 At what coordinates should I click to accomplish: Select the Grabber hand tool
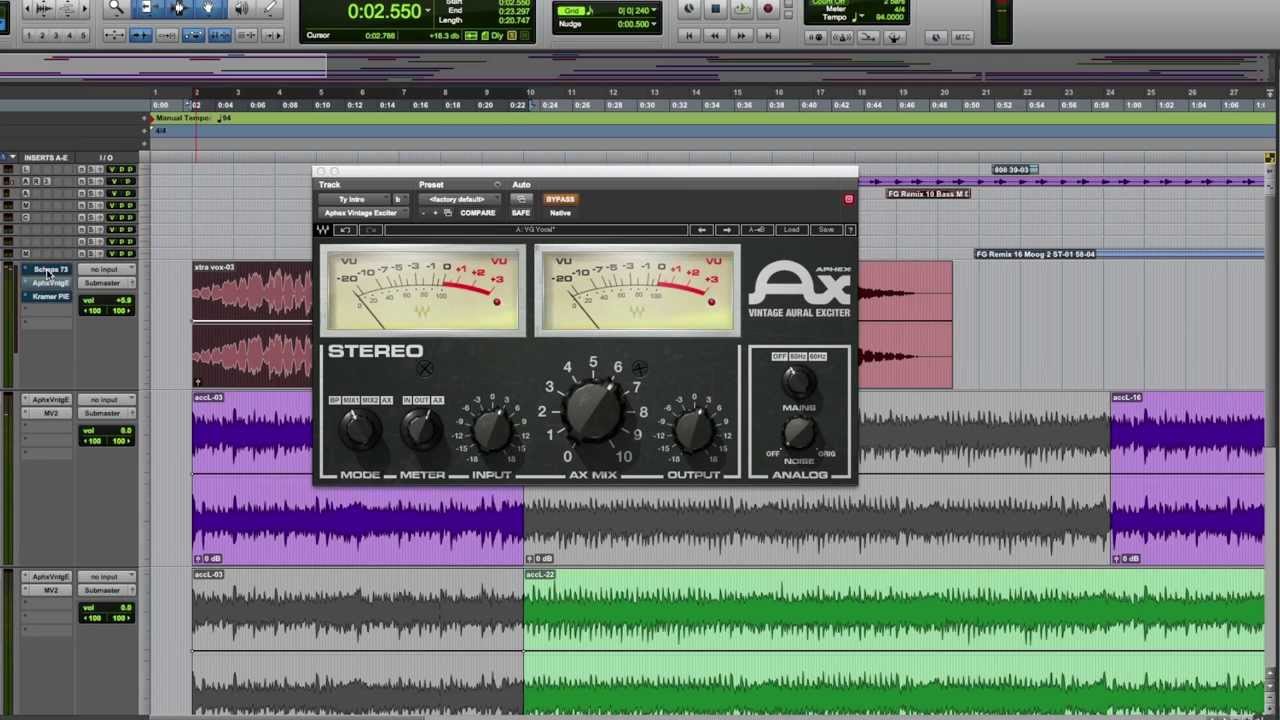(209, 8)
